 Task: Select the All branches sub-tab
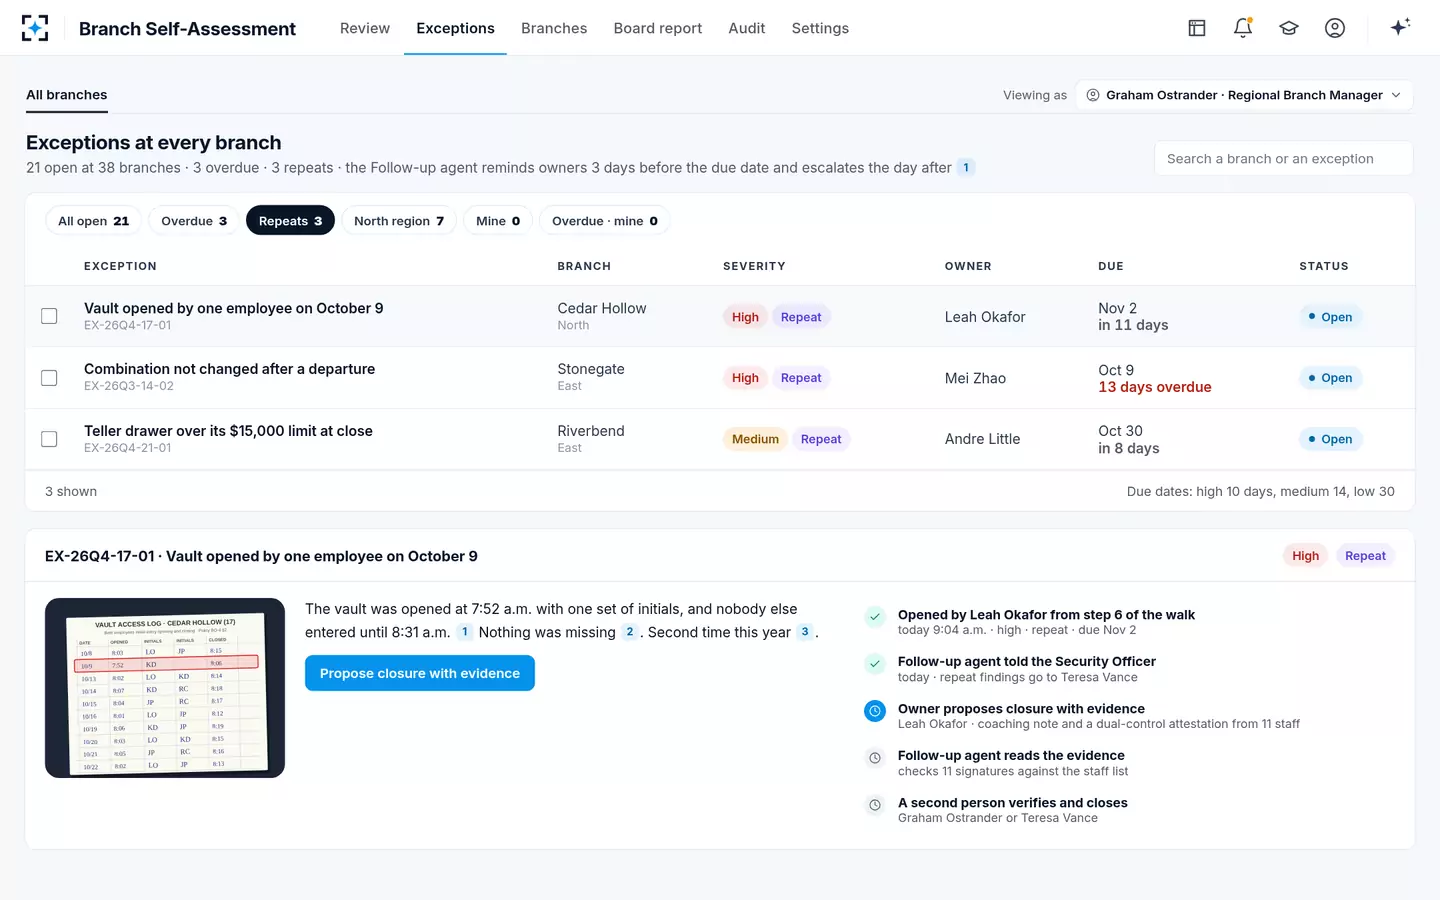point(67,95)
